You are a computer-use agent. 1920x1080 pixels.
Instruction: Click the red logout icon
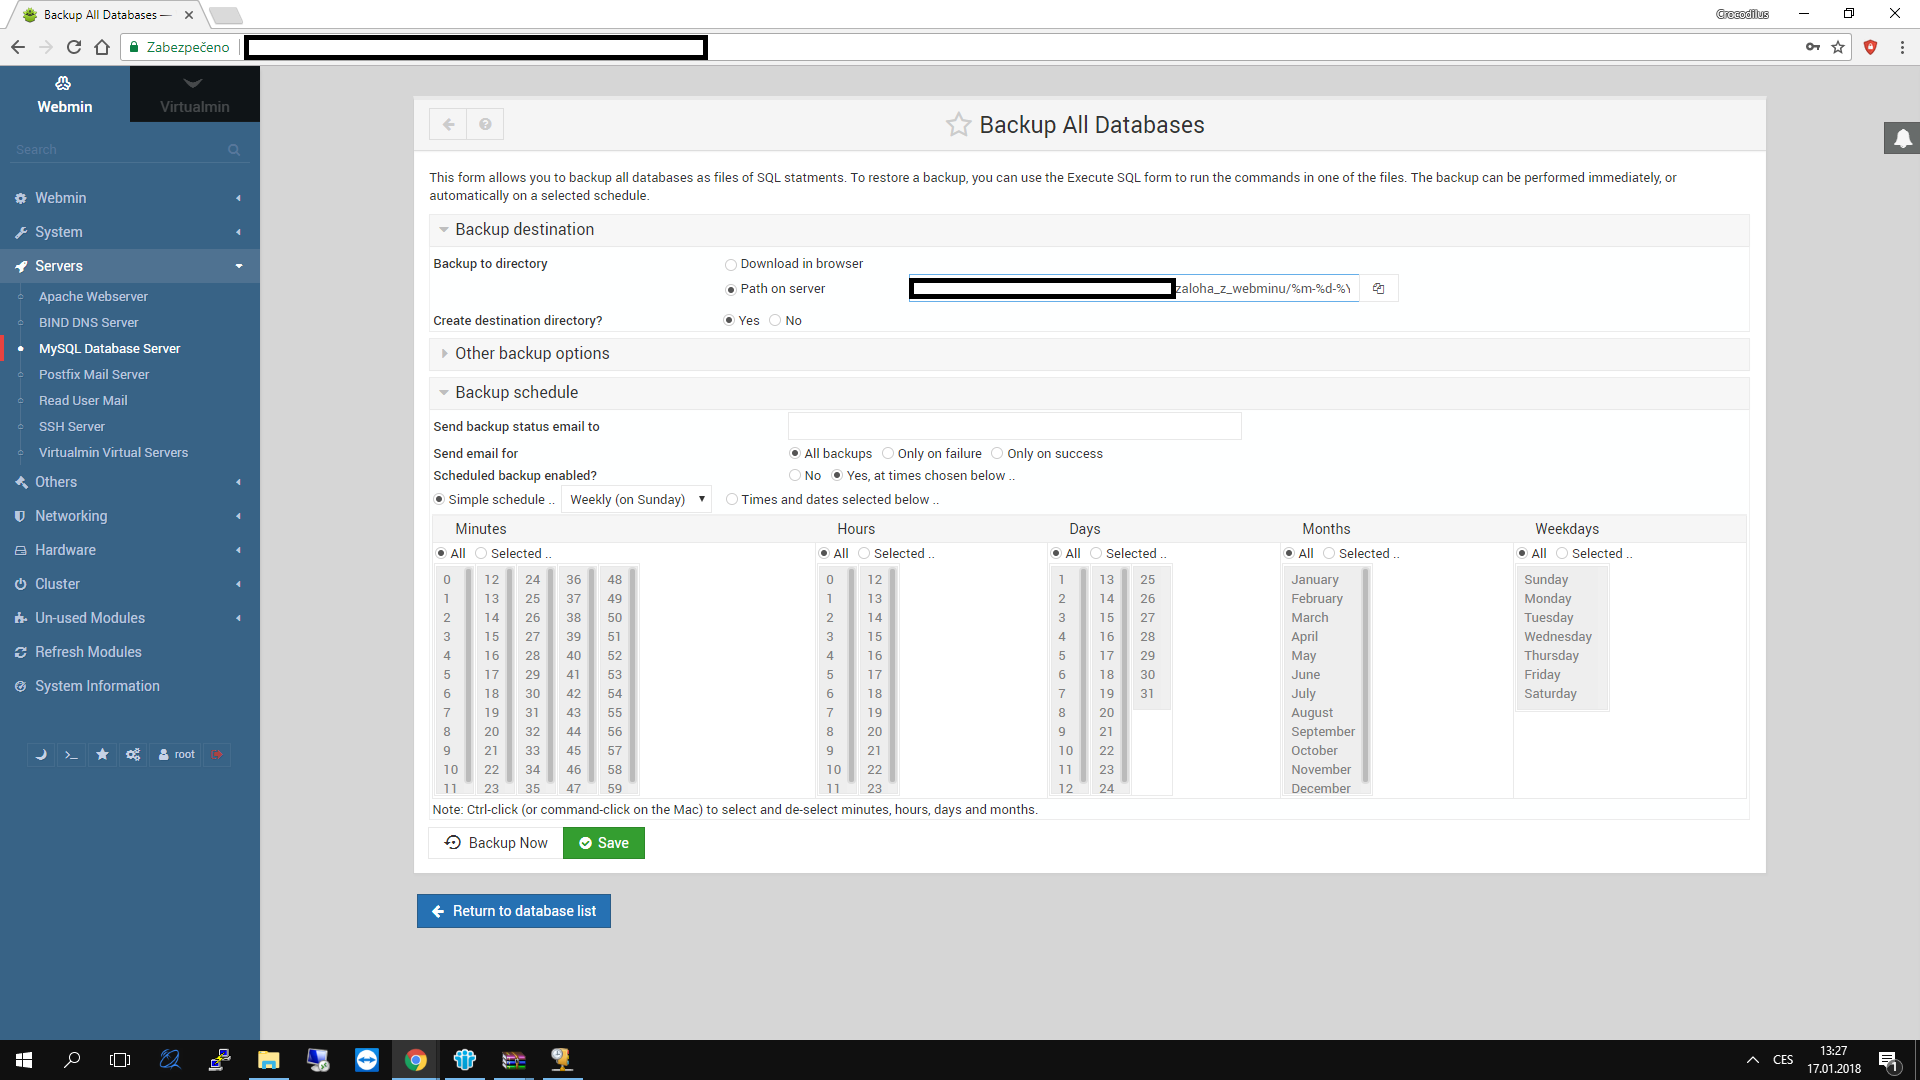tap(217, 755)
